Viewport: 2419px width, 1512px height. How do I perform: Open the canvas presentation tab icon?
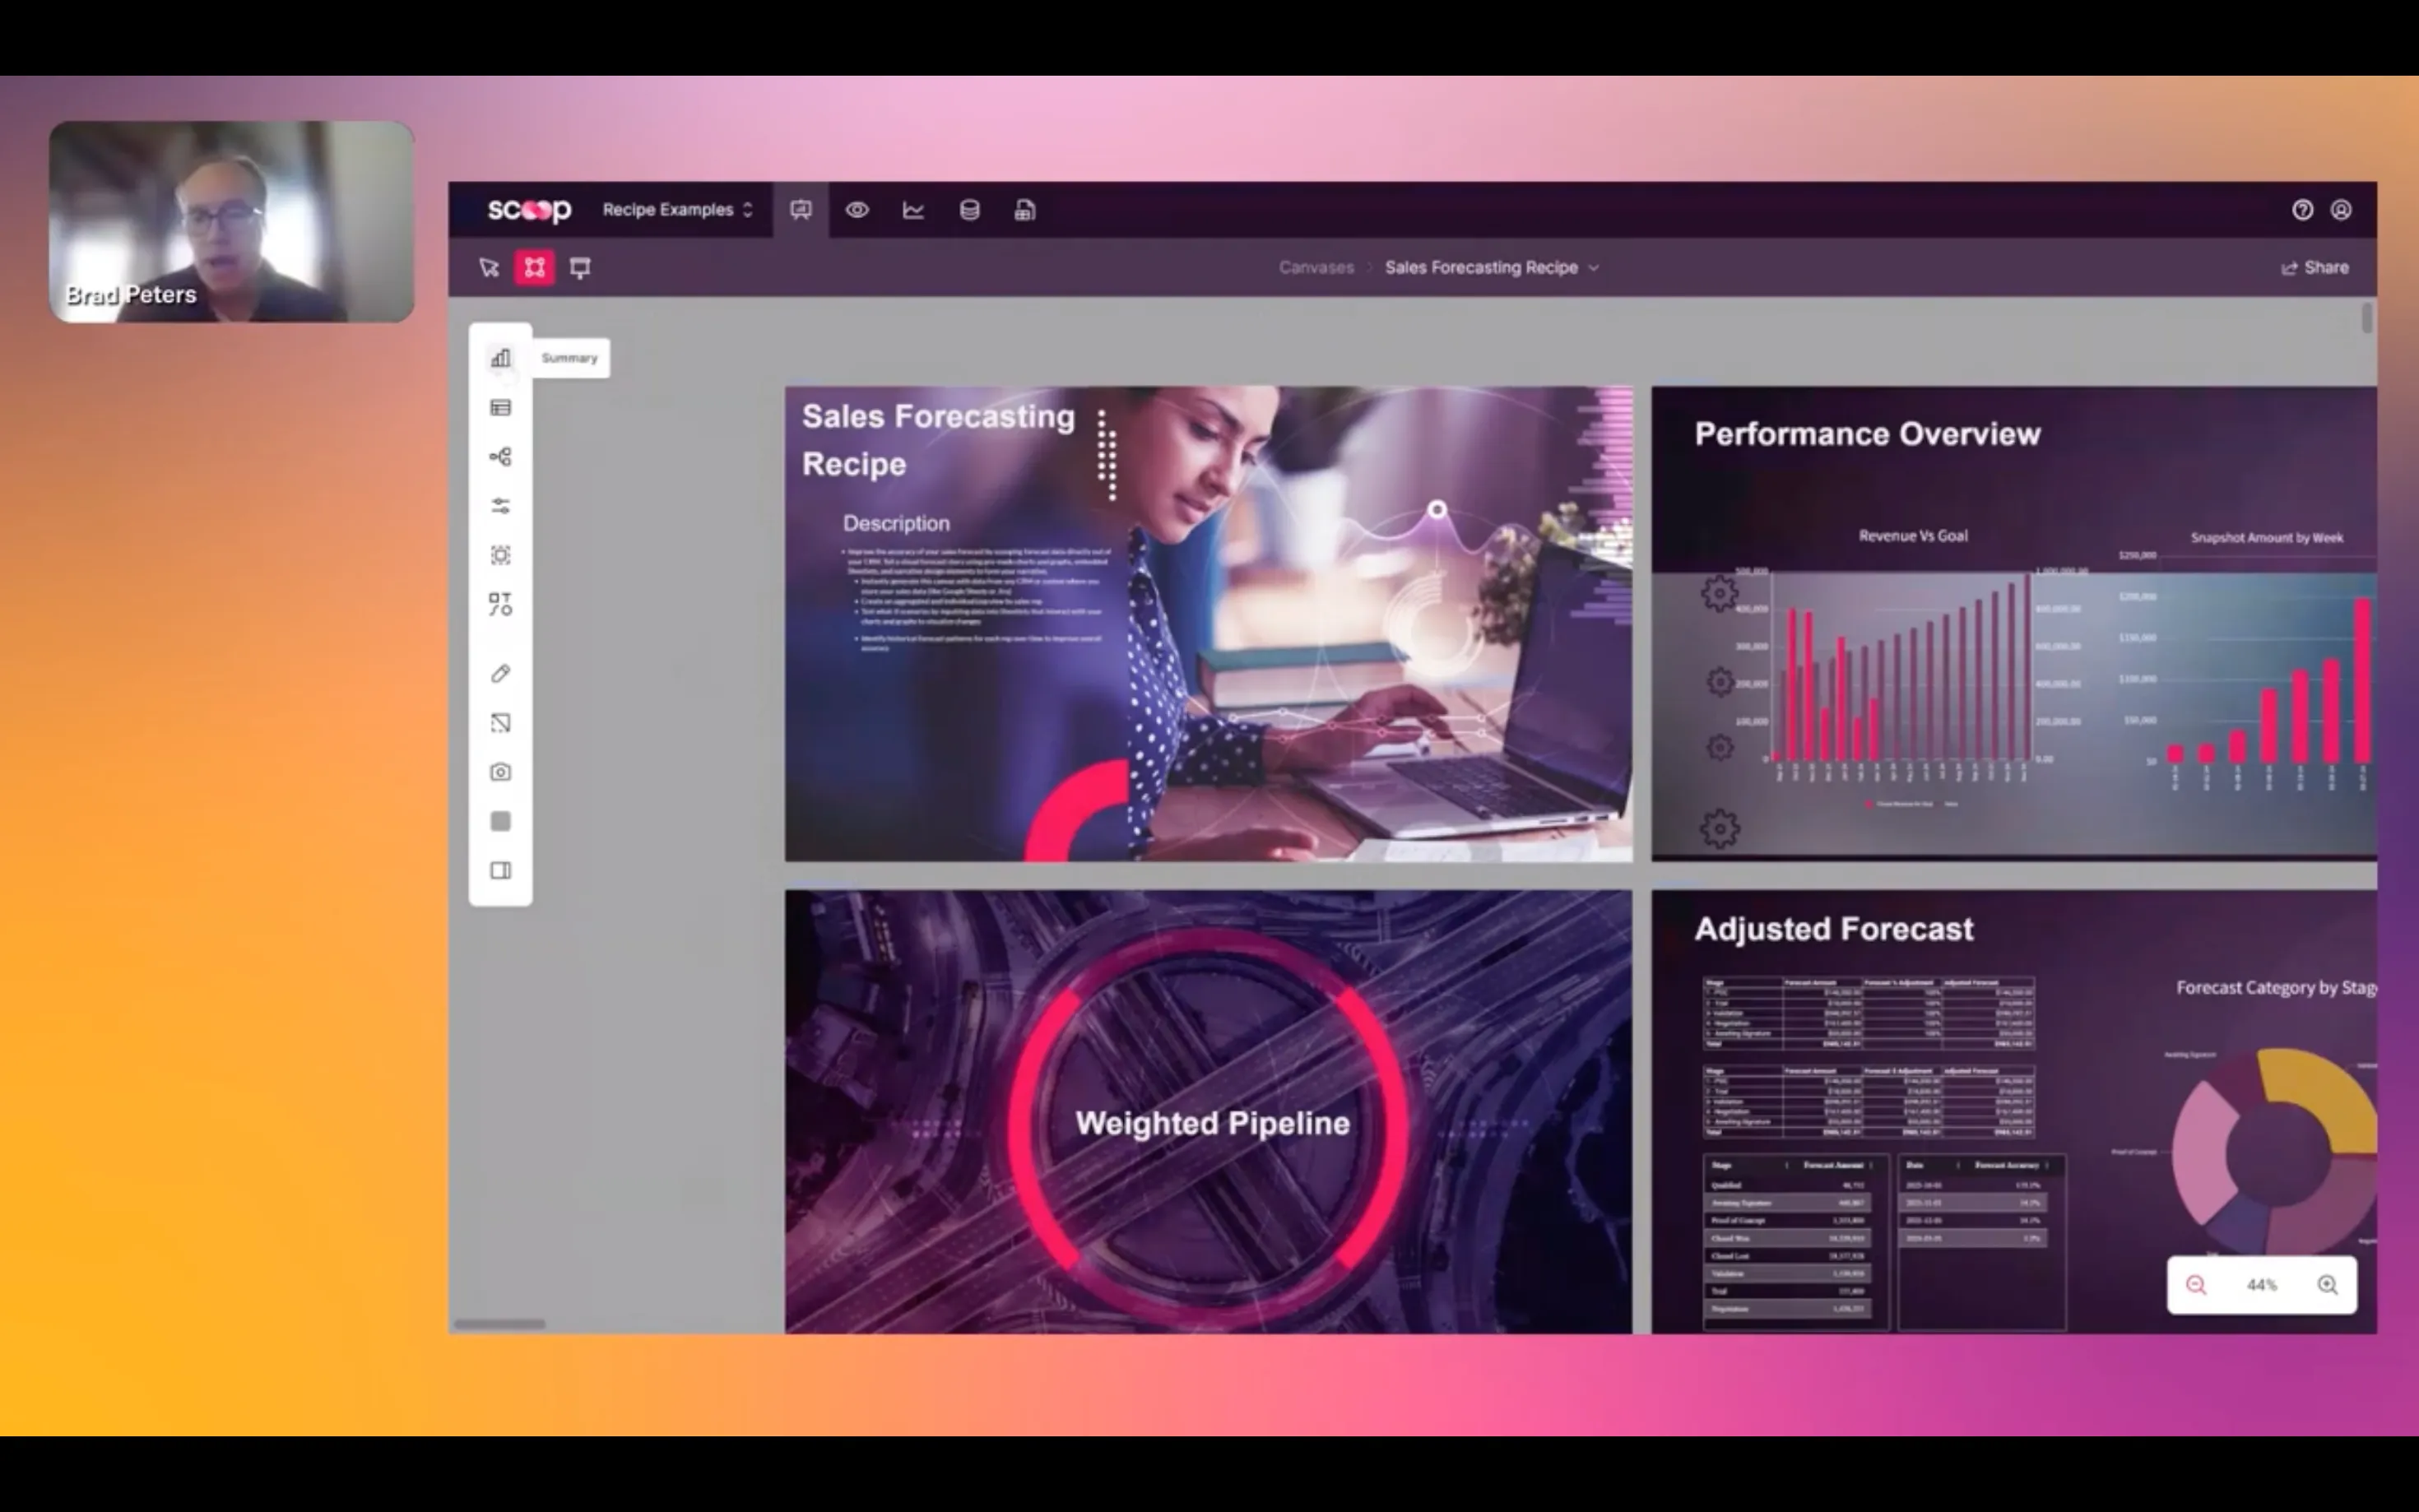(800, 210)
